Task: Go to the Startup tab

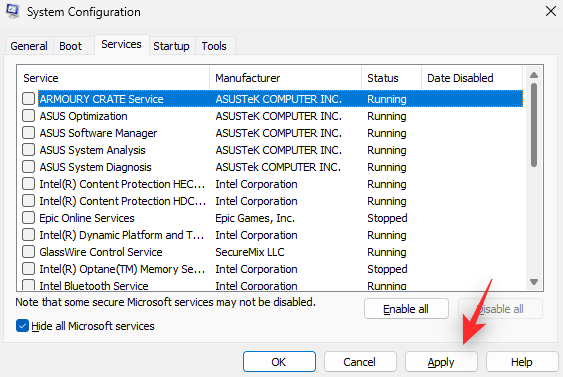Action: (x=171, y=46)
